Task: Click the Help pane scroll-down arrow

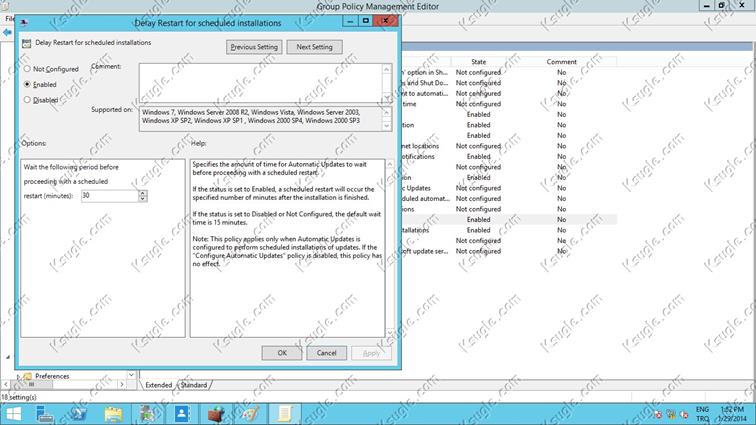Action: click(x=390, y=332)
